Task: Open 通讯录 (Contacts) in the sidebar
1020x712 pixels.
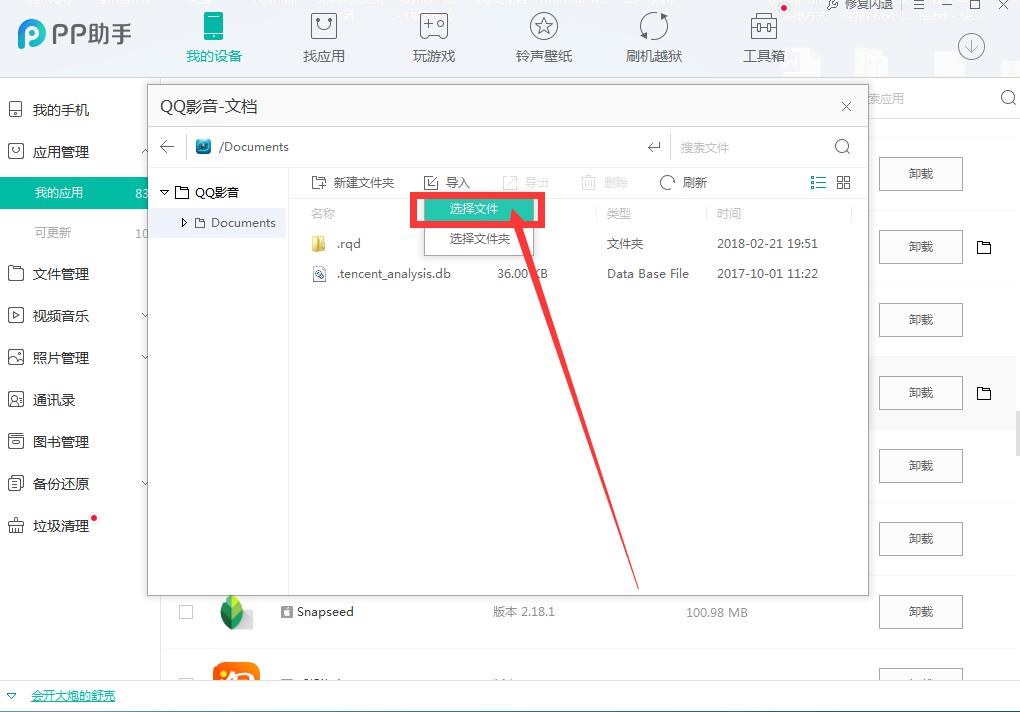Action: [53, 400]
